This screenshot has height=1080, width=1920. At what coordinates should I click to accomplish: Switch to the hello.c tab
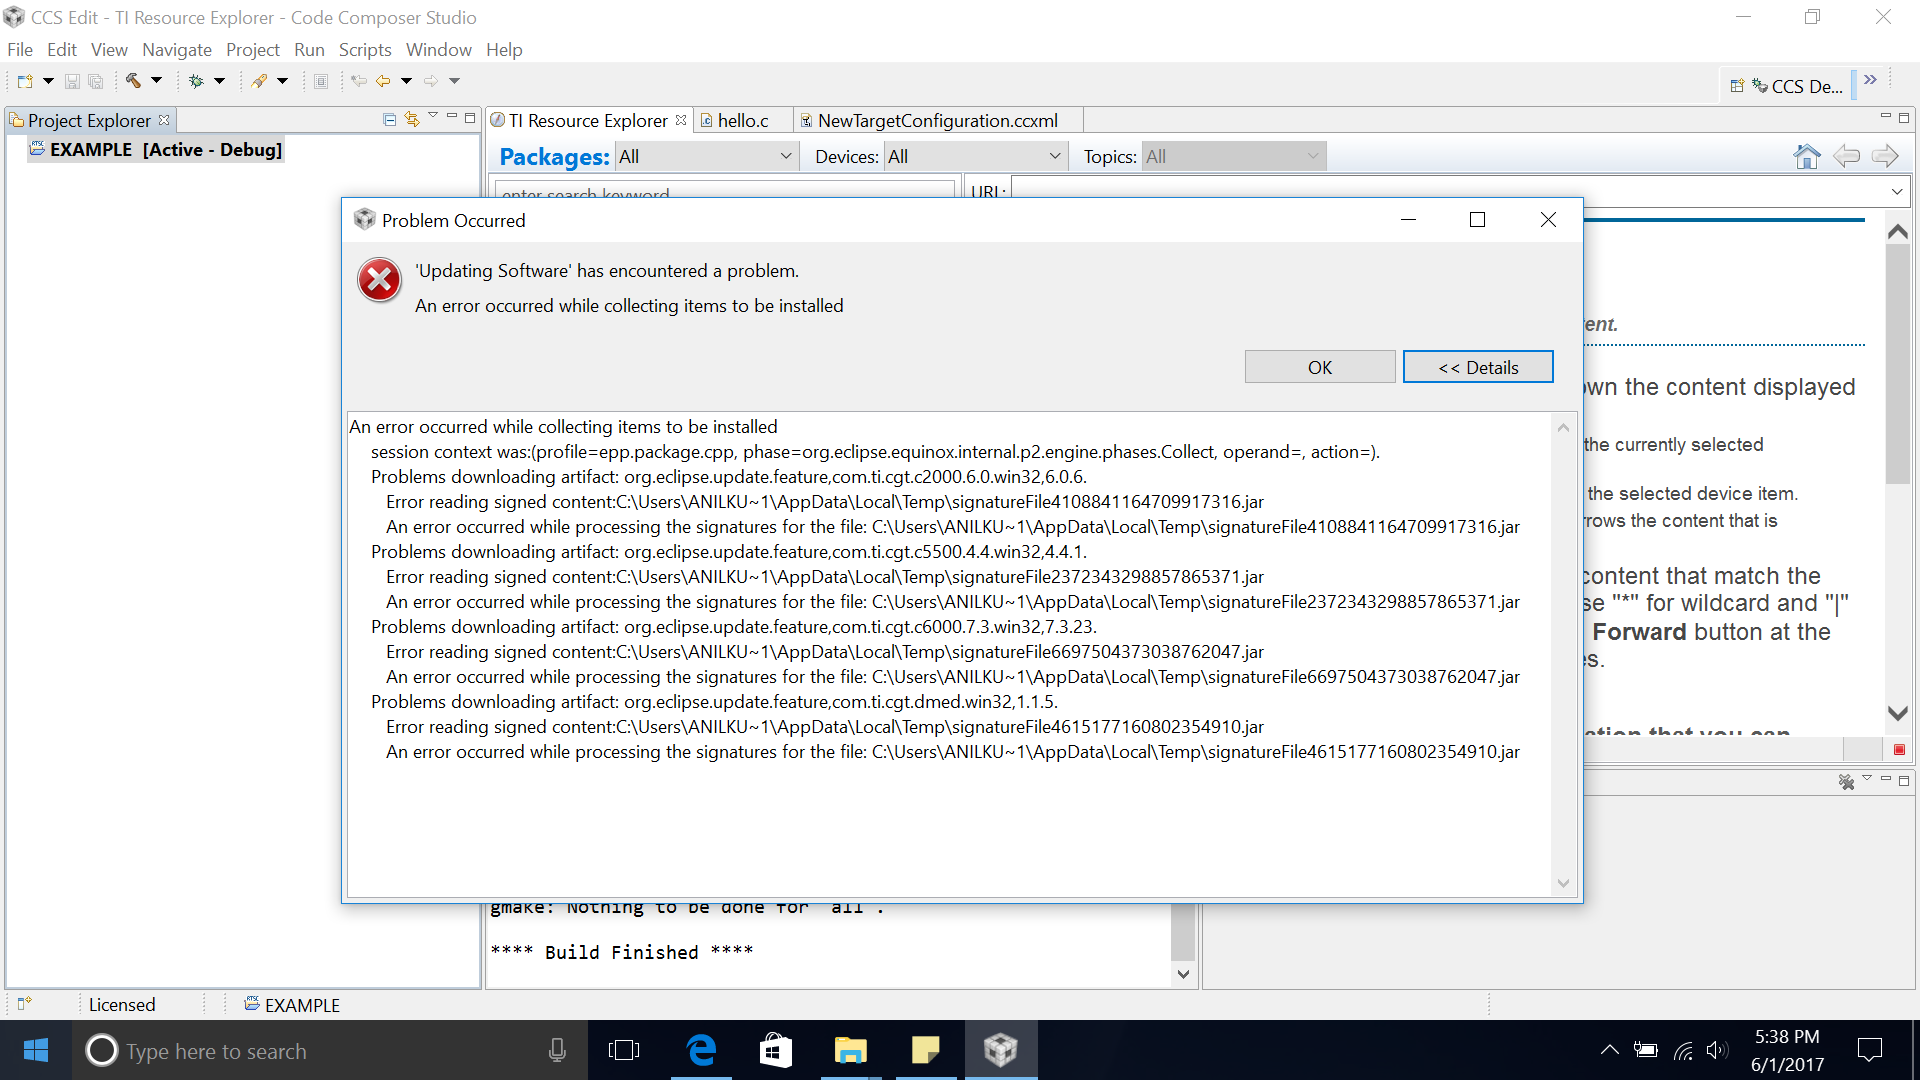pos(742,121)
